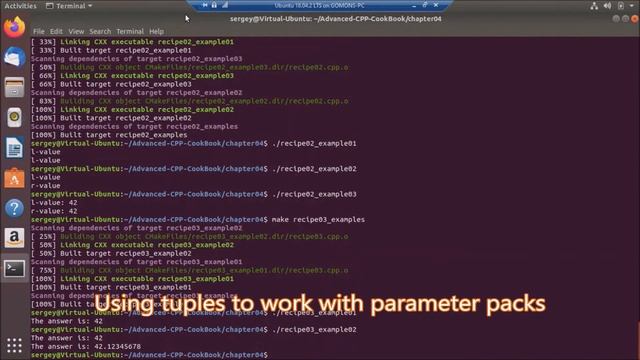Click './recipe02_example01' command text
This screenshot has height=360, width=640.
pos(314,143)
